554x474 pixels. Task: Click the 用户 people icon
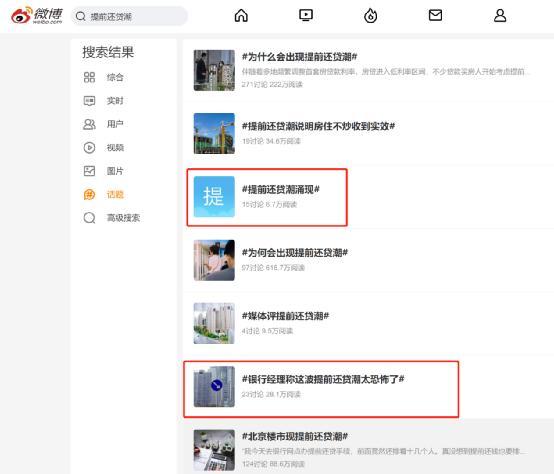click(x=89, y=124)
